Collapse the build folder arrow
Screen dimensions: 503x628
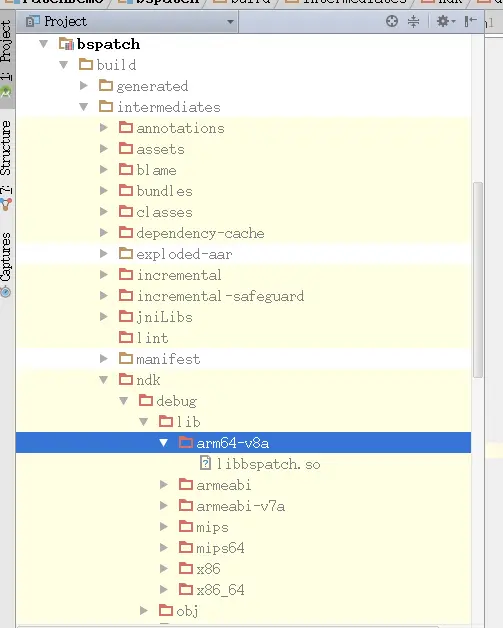click(x=64, y=64)
